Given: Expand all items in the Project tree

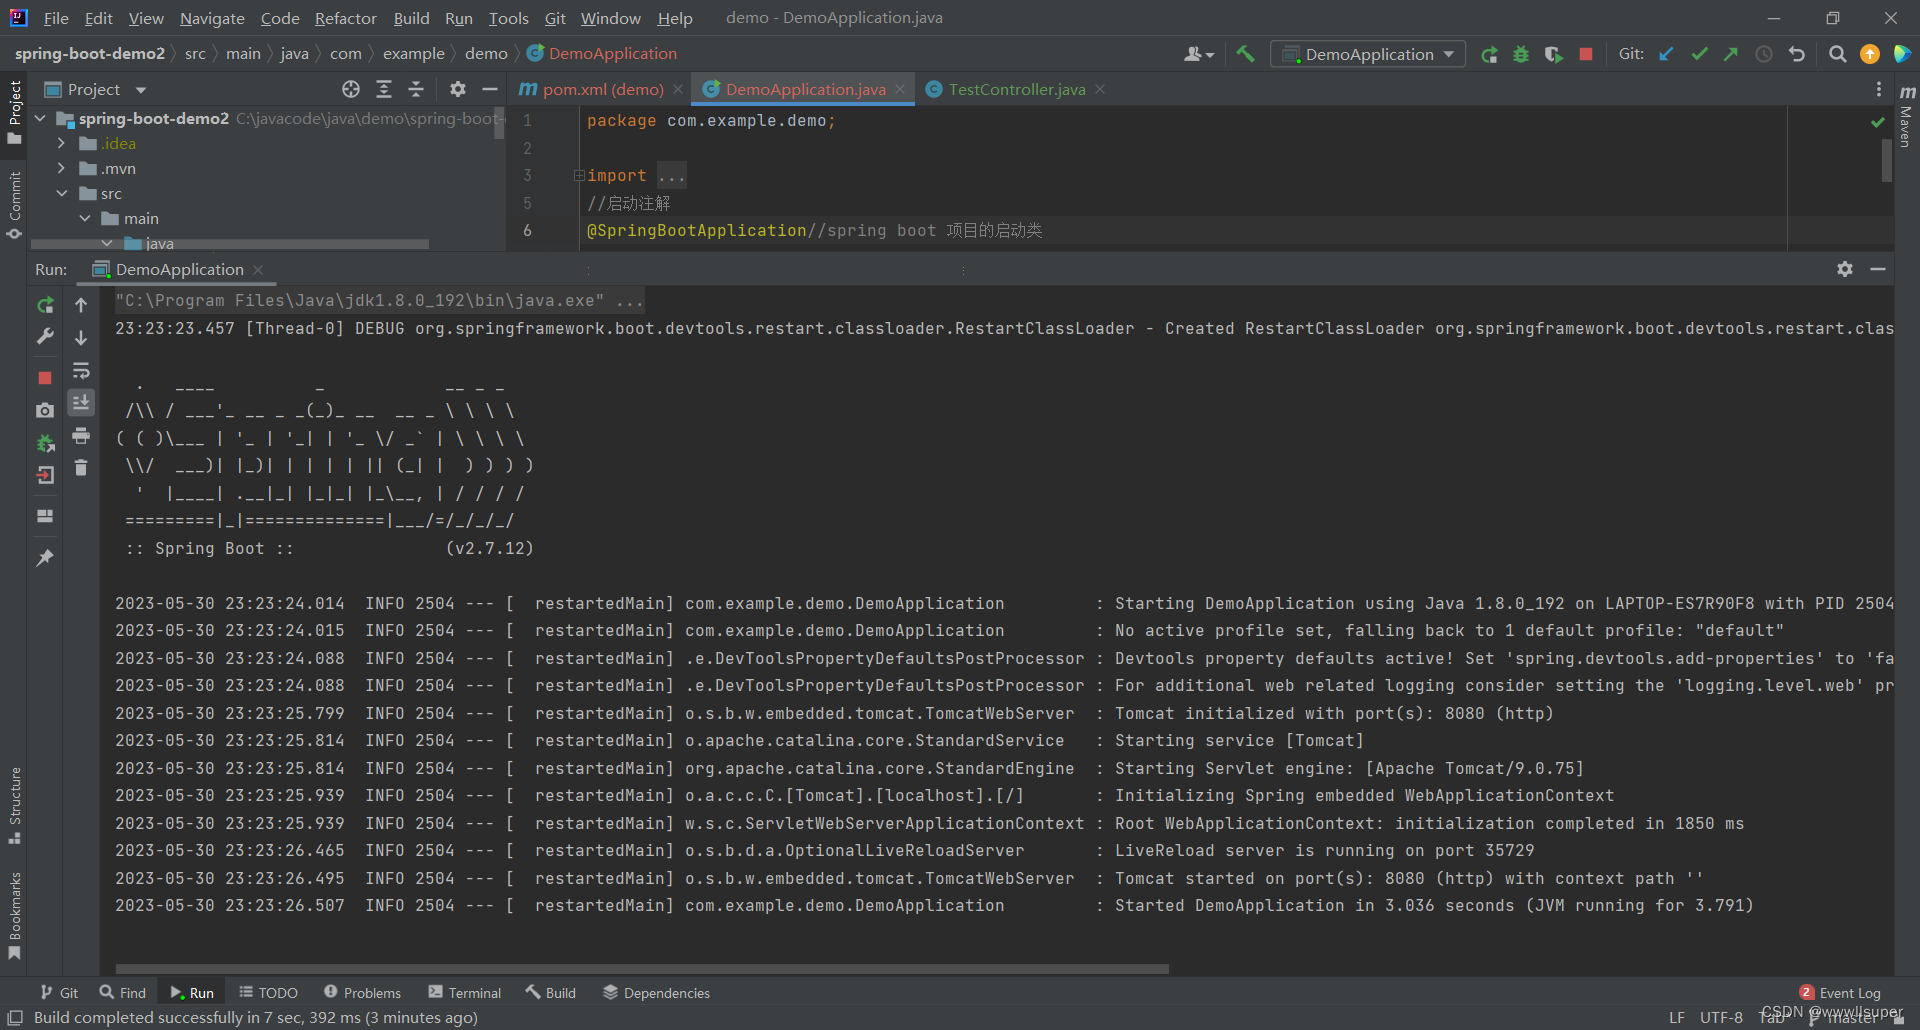Looking at the screenshot, I should pos(384,89).
